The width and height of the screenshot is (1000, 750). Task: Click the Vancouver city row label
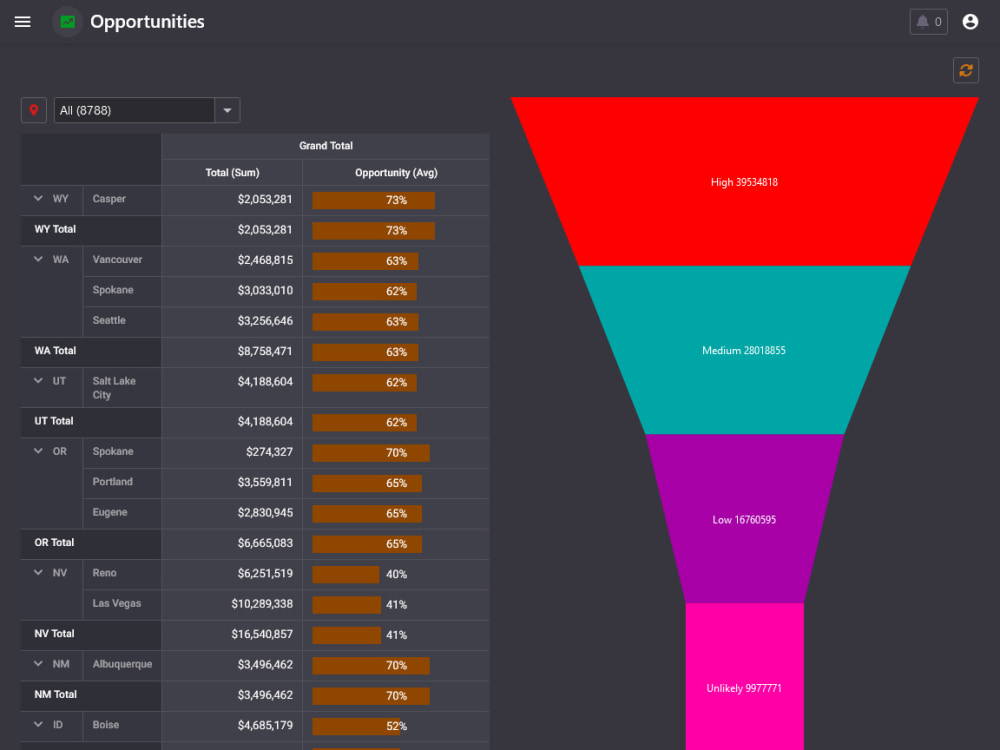point(117,260)
